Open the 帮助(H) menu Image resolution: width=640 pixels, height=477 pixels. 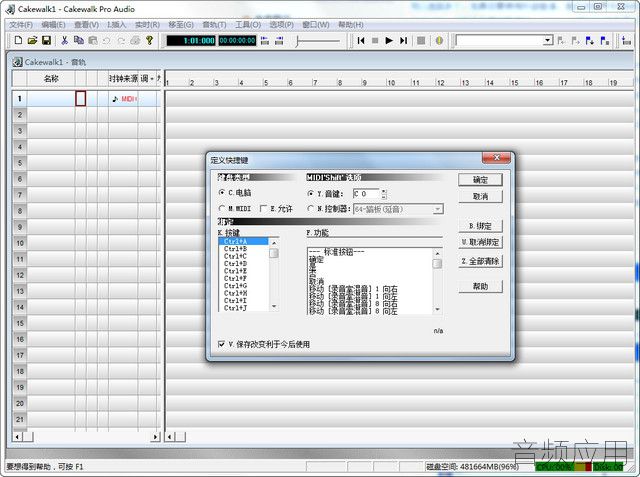(351, 25)
